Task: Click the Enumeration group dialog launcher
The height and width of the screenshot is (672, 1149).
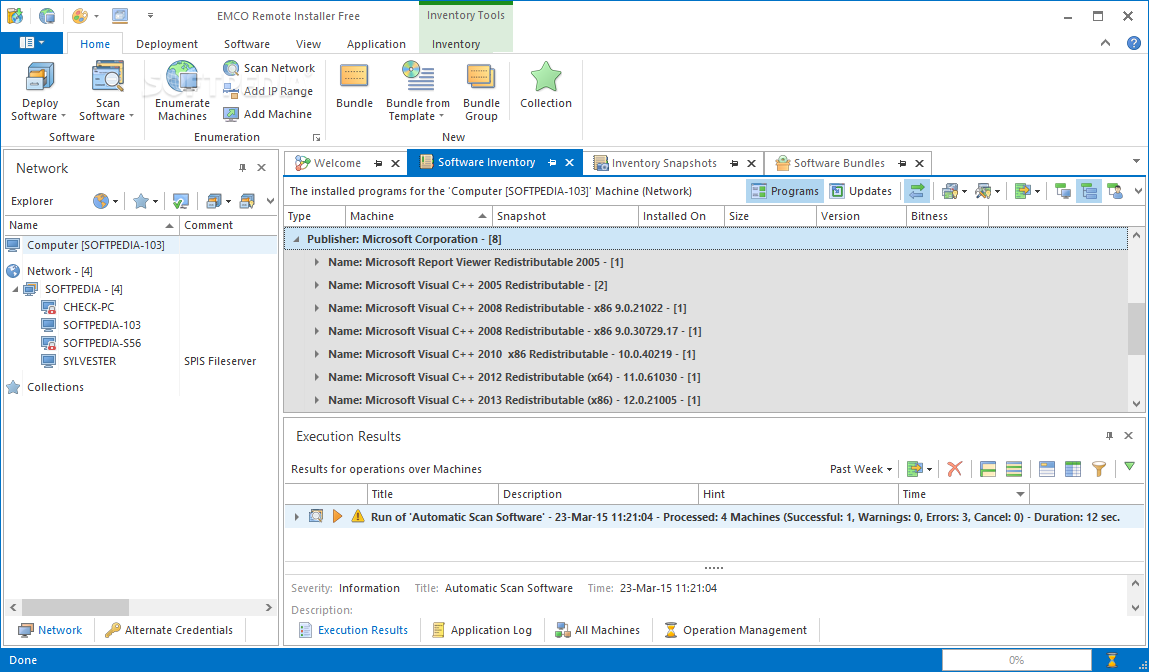Action: point(317,137)
